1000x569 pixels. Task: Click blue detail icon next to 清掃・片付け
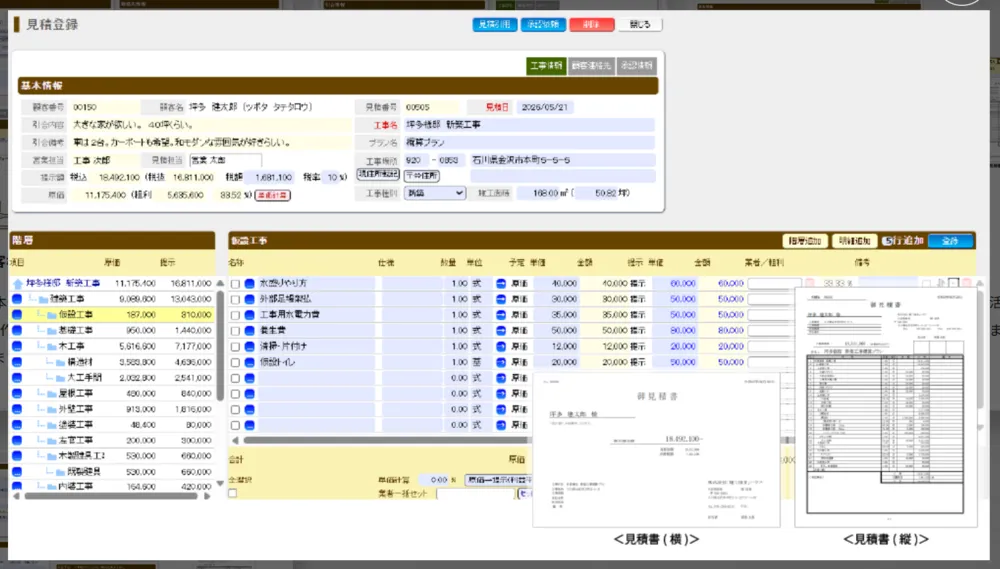[x=249, y=346]
